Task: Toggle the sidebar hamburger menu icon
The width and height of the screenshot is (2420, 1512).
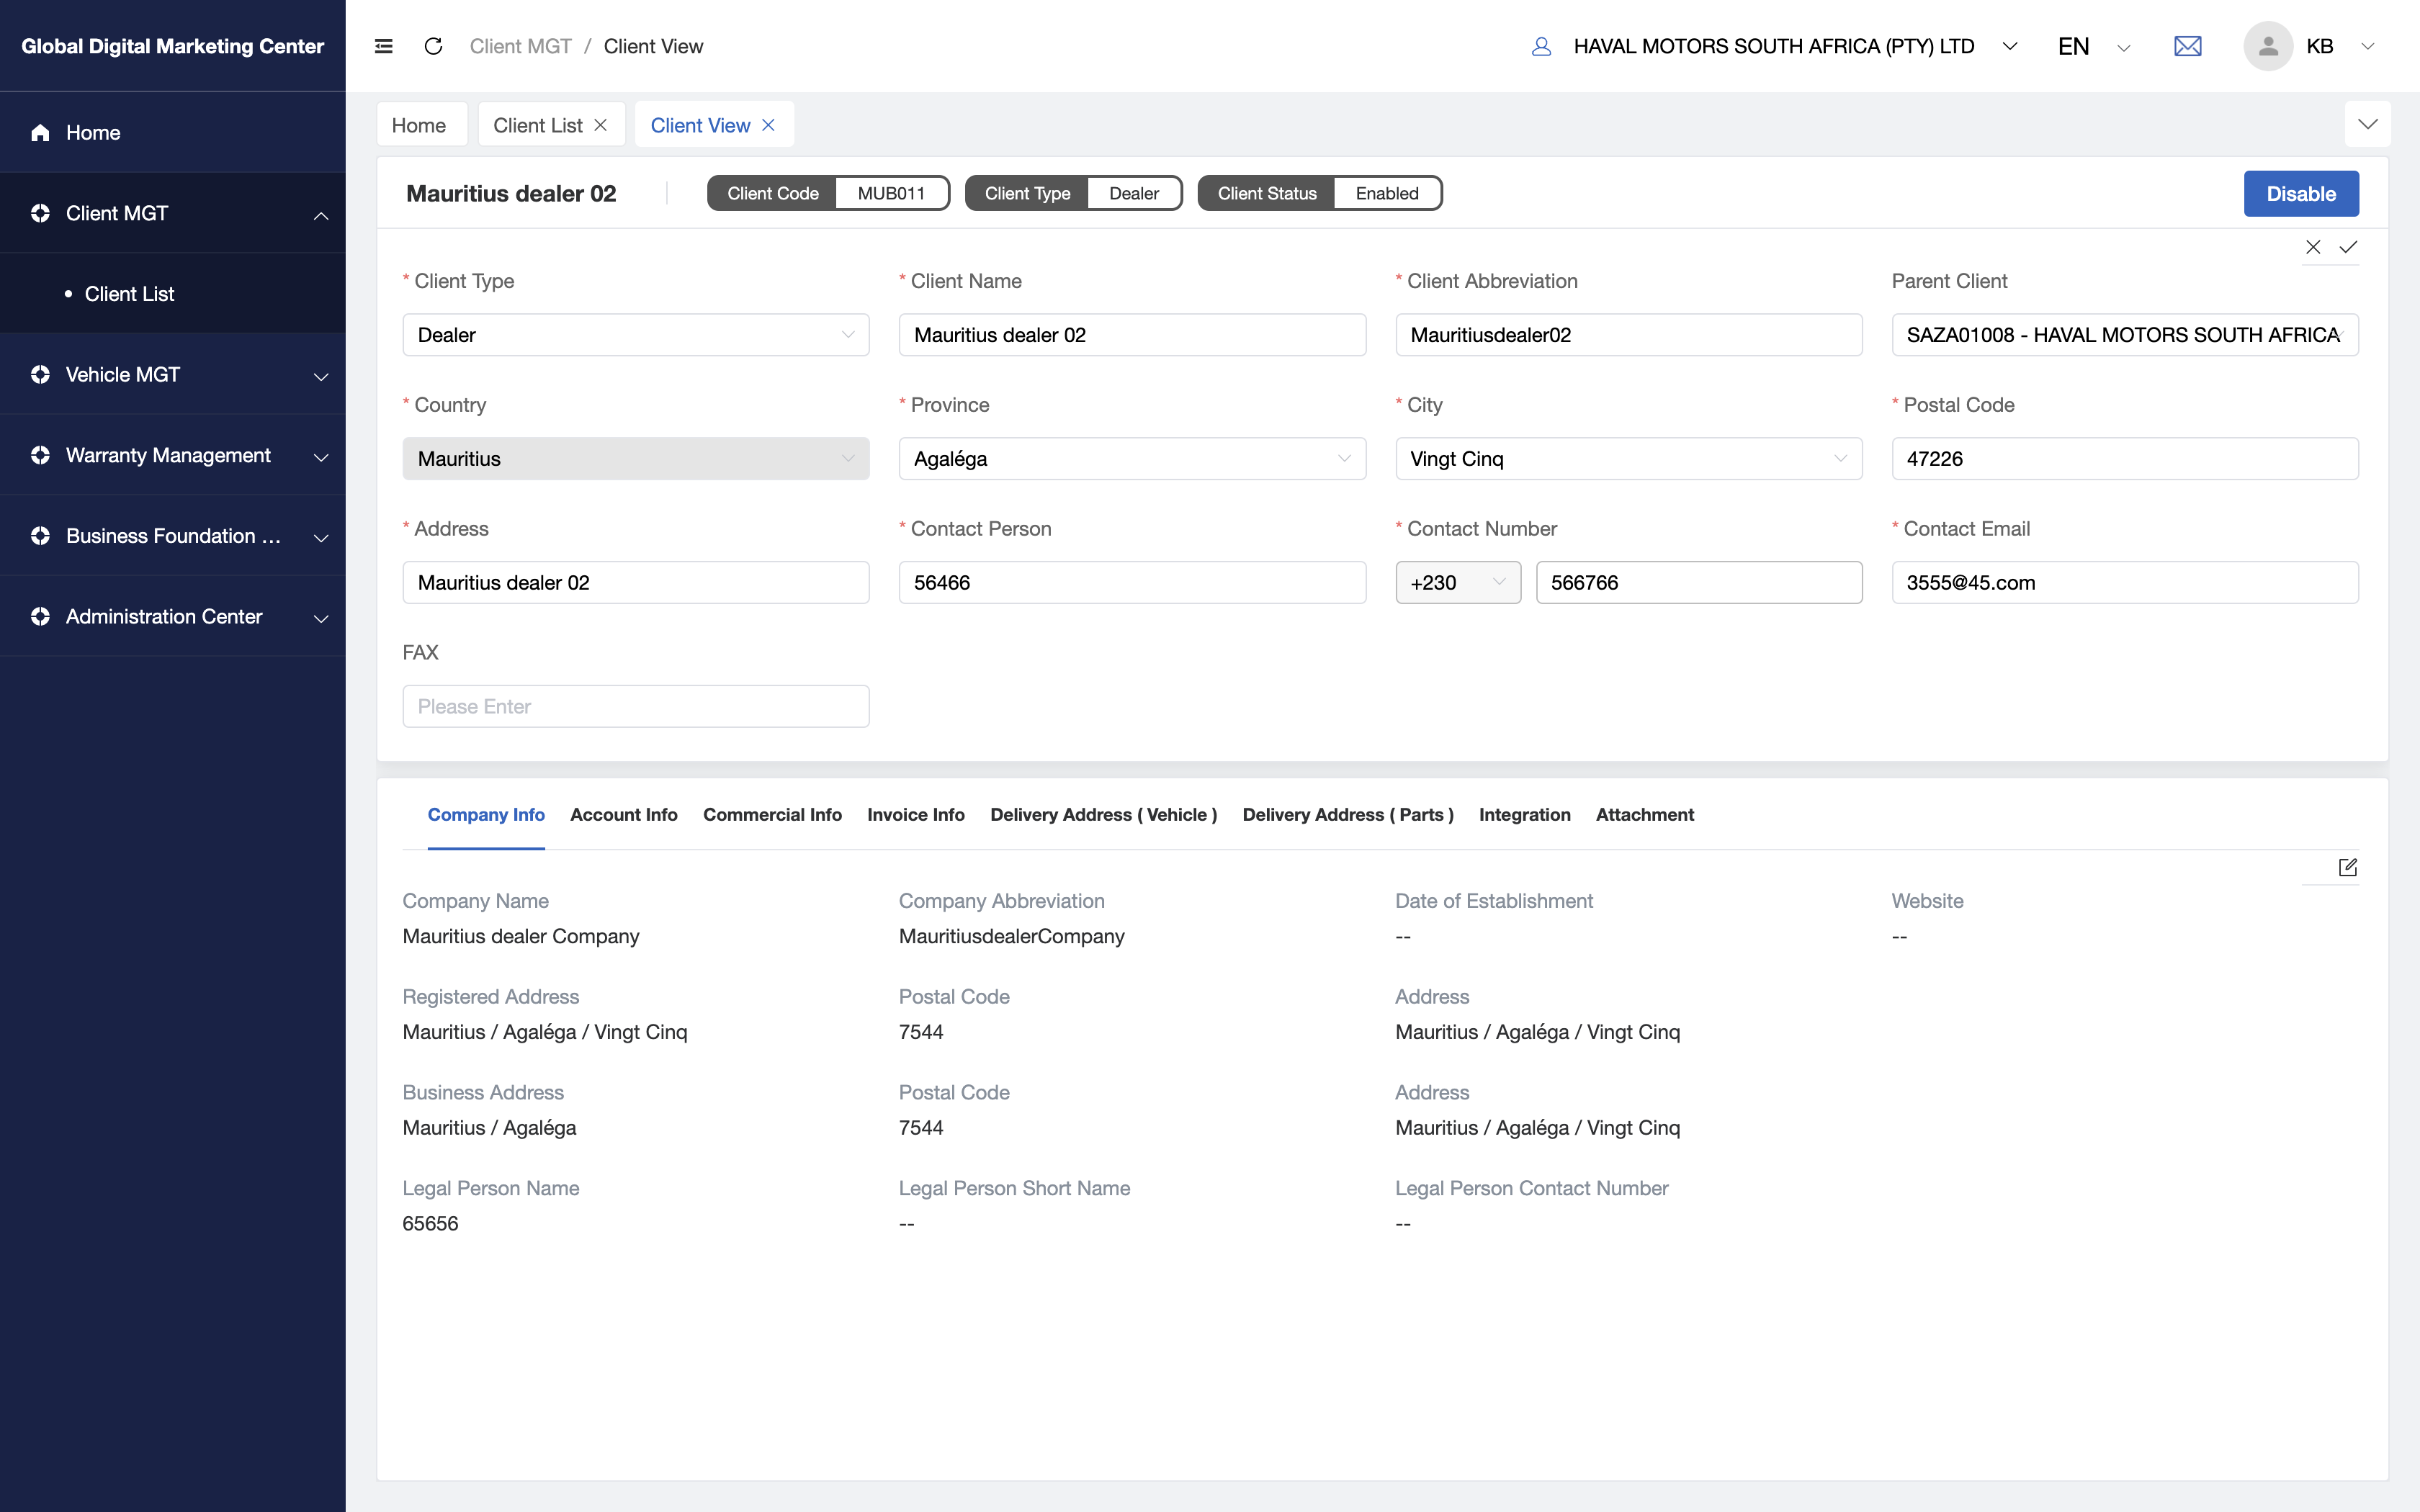Action: pyautogui.click(x=383, y=46)
